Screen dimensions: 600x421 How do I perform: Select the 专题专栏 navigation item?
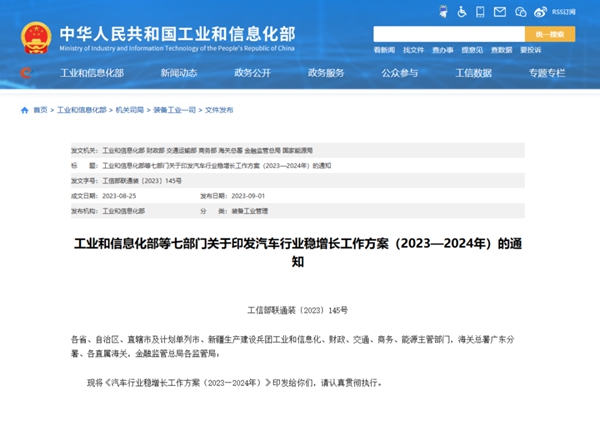[547, 73]
